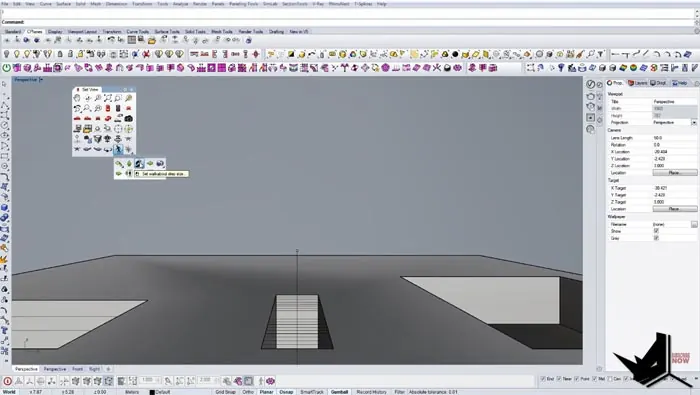700x395 pixels.
Task: Toggle the Mid osnap checkbox
Action: pyautogui.click(x=595, y=378)
